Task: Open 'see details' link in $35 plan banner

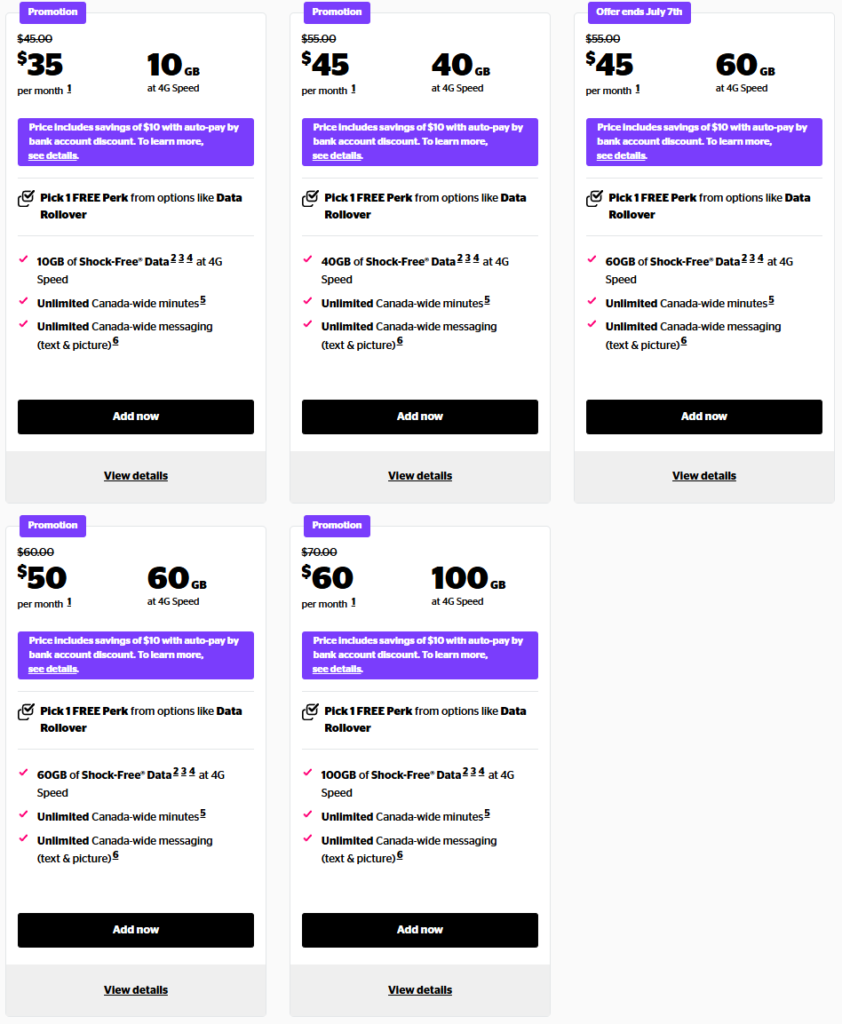Action: coord(53,156)
